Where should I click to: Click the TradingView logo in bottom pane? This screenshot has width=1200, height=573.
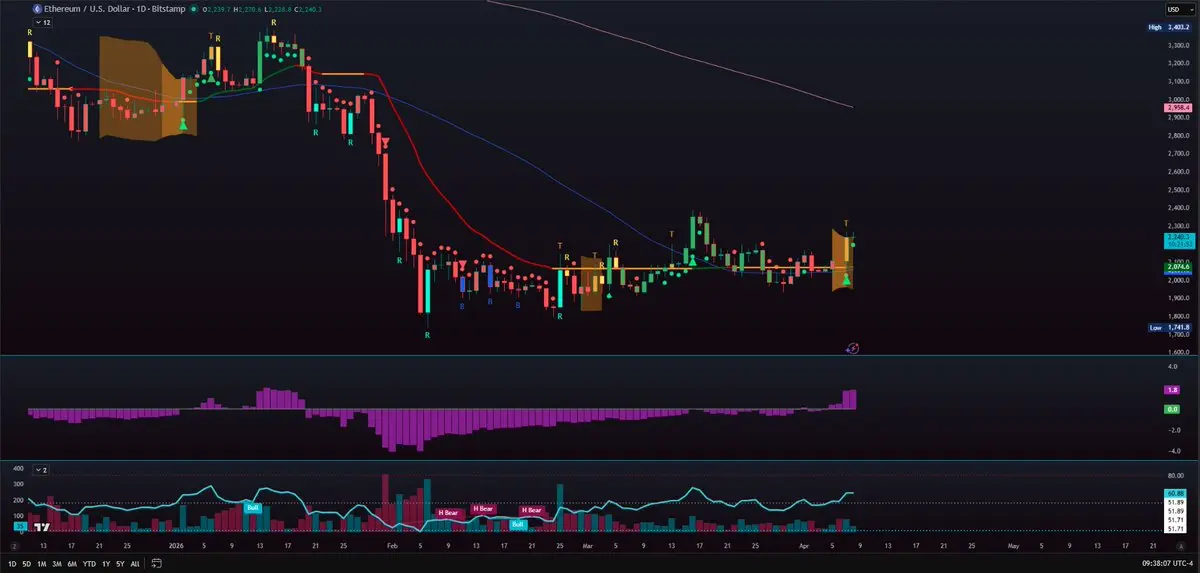41,526
